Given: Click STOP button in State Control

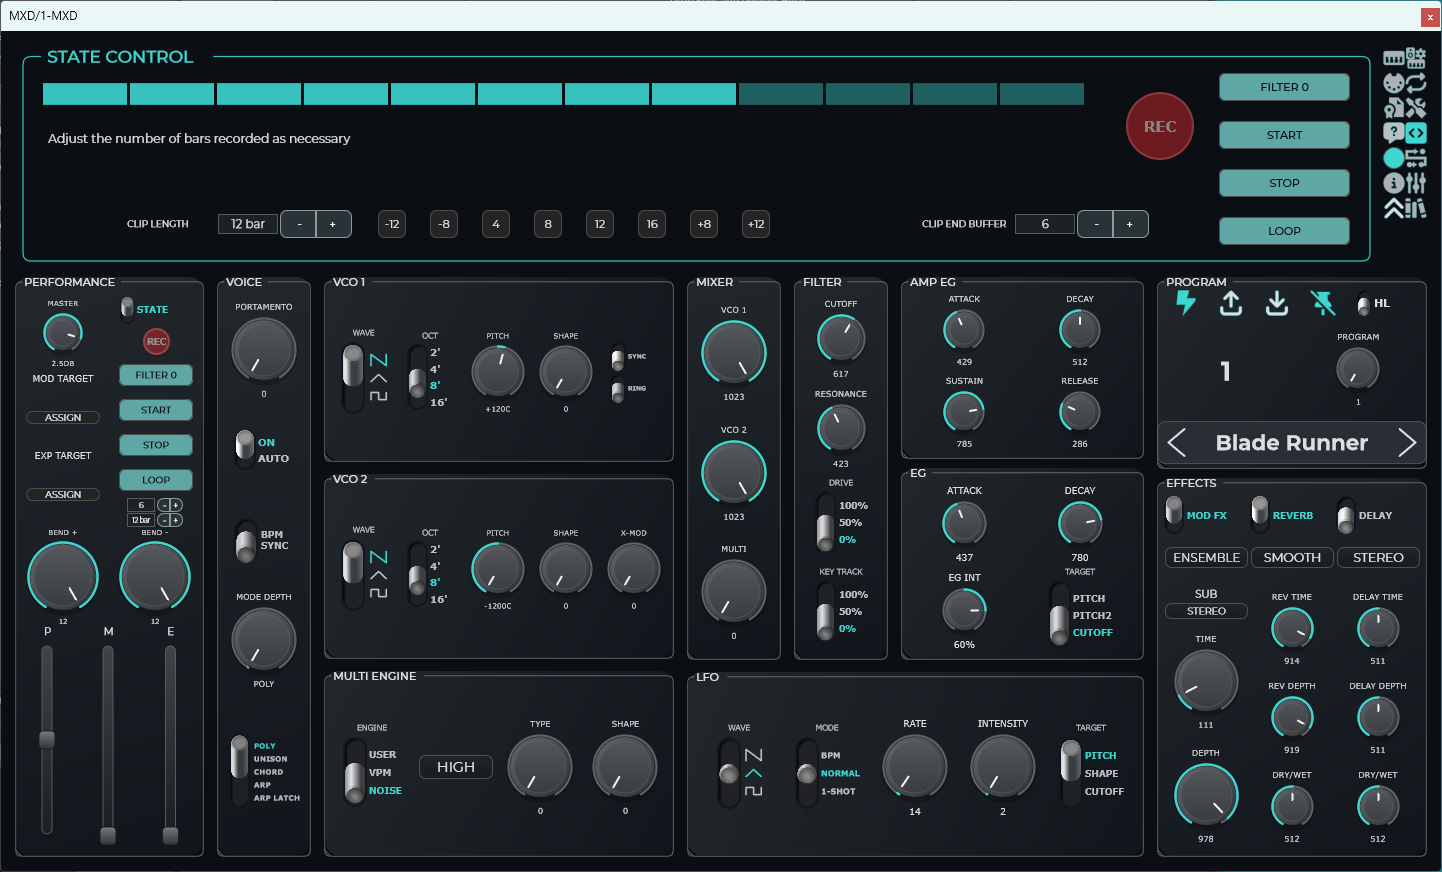Looking at the screenshot, I should pos(1284,183).
